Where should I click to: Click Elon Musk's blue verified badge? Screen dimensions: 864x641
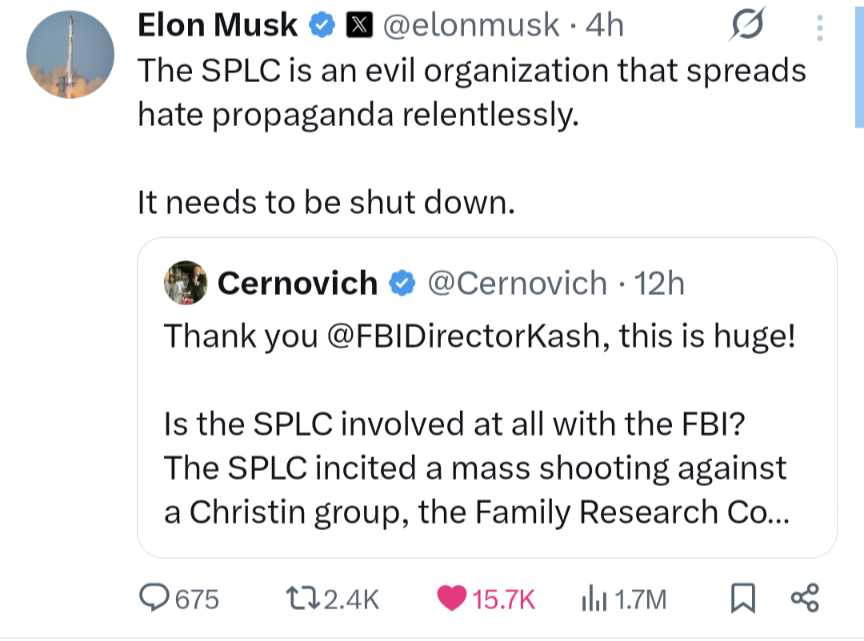pyautogui.click(x=322, y=26)
